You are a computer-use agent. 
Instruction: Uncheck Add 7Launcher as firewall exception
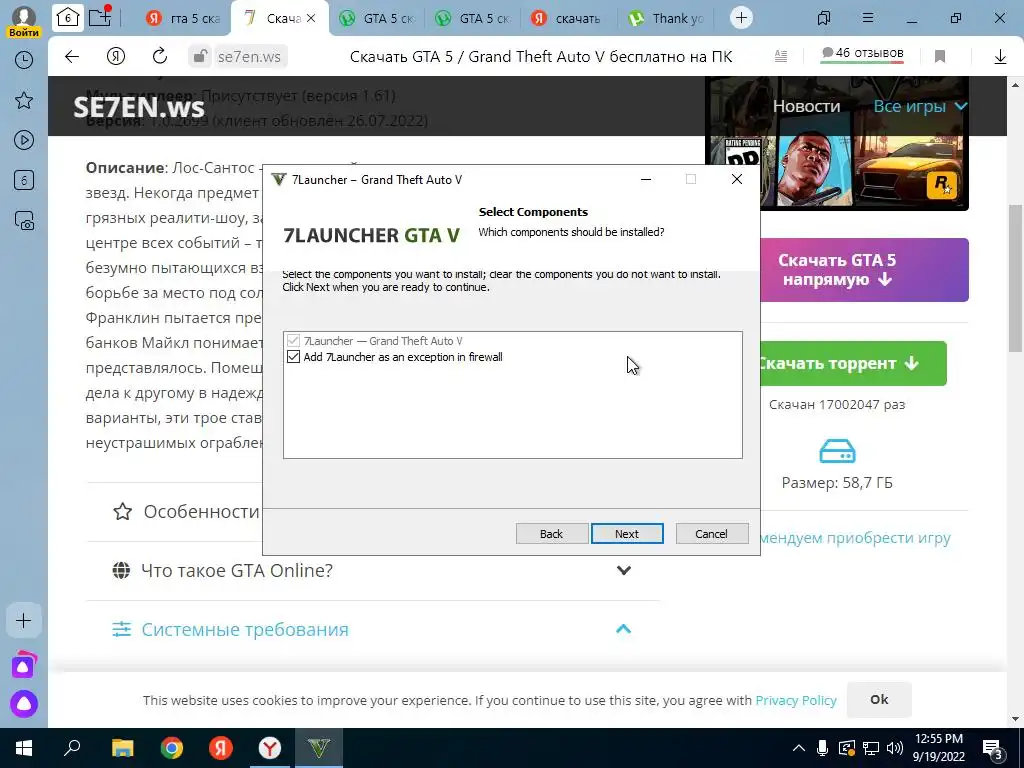pos(293,357)
